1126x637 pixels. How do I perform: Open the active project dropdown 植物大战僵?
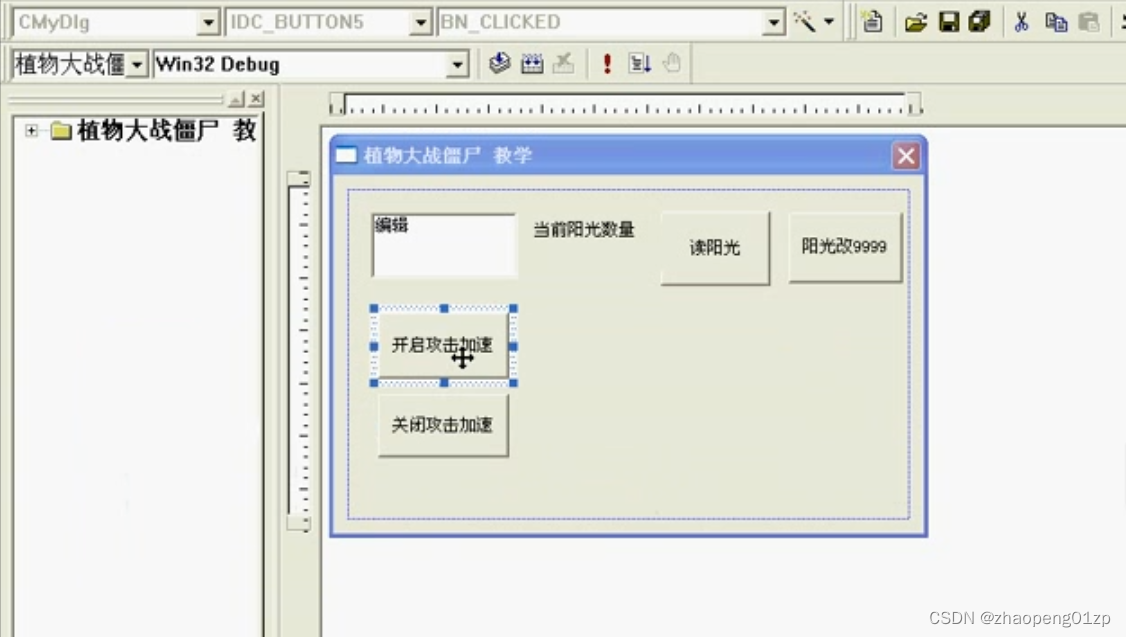(136, 64)
